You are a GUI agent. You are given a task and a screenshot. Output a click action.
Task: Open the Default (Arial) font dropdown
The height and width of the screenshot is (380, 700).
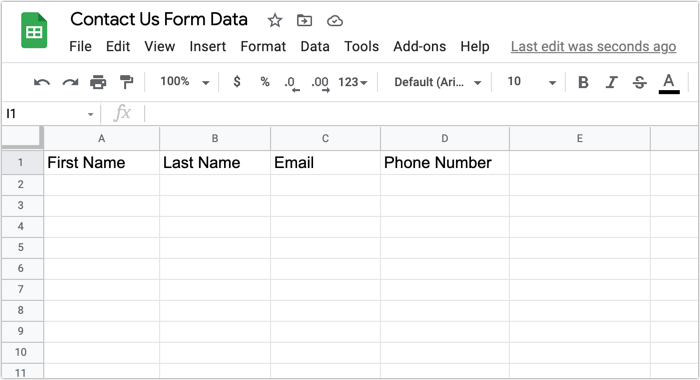[438, 82]
